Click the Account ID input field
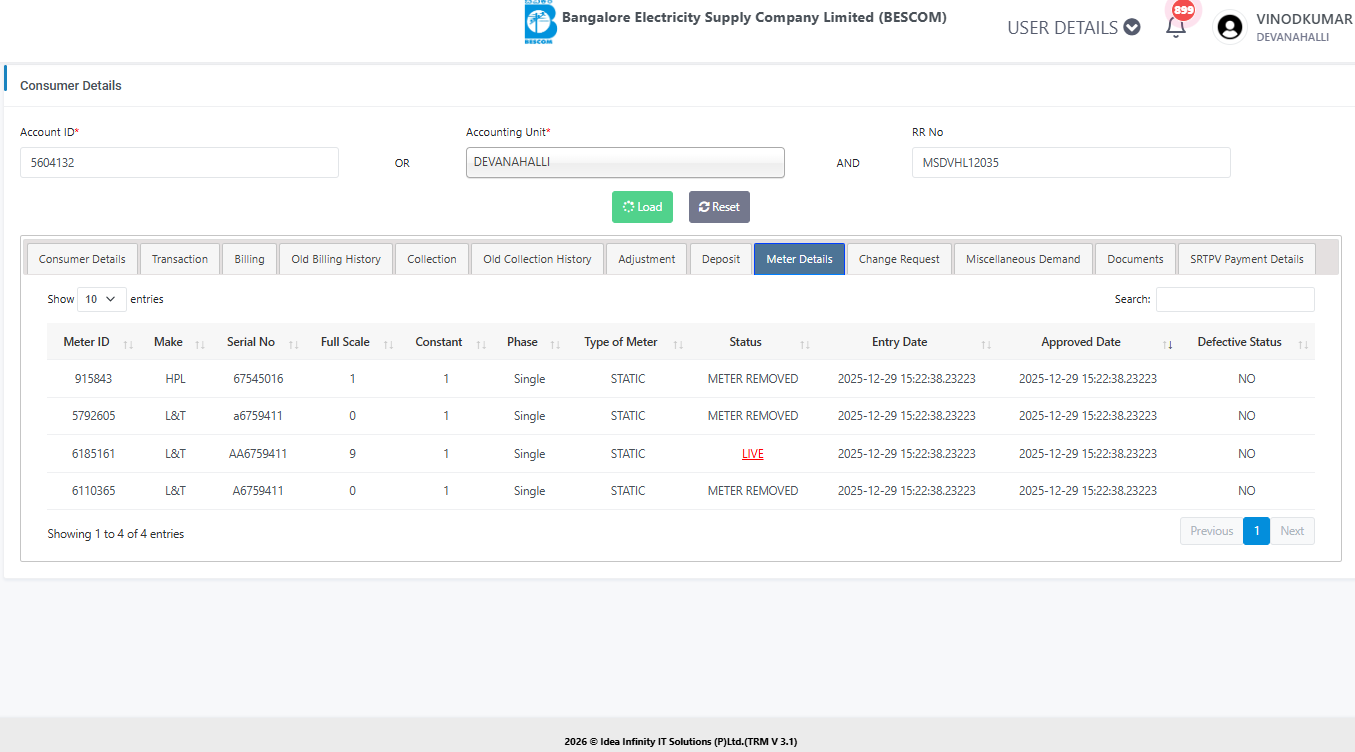The height and width of the screenshot is (752, 1355). [x=179, y=162]
